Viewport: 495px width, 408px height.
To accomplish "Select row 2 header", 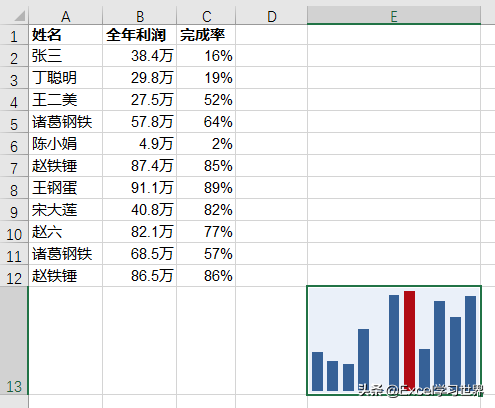I will coord(14,56).
